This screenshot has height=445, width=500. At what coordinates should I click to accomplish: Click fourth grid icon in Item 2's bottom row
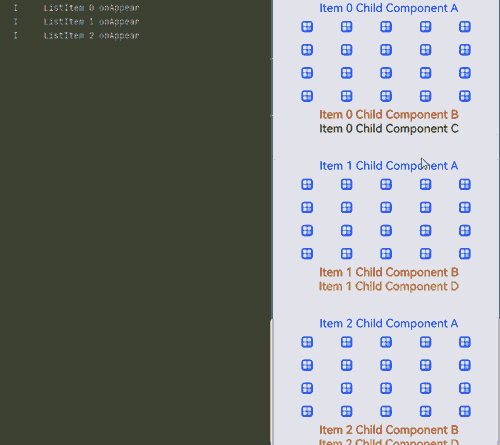[425, 412]
